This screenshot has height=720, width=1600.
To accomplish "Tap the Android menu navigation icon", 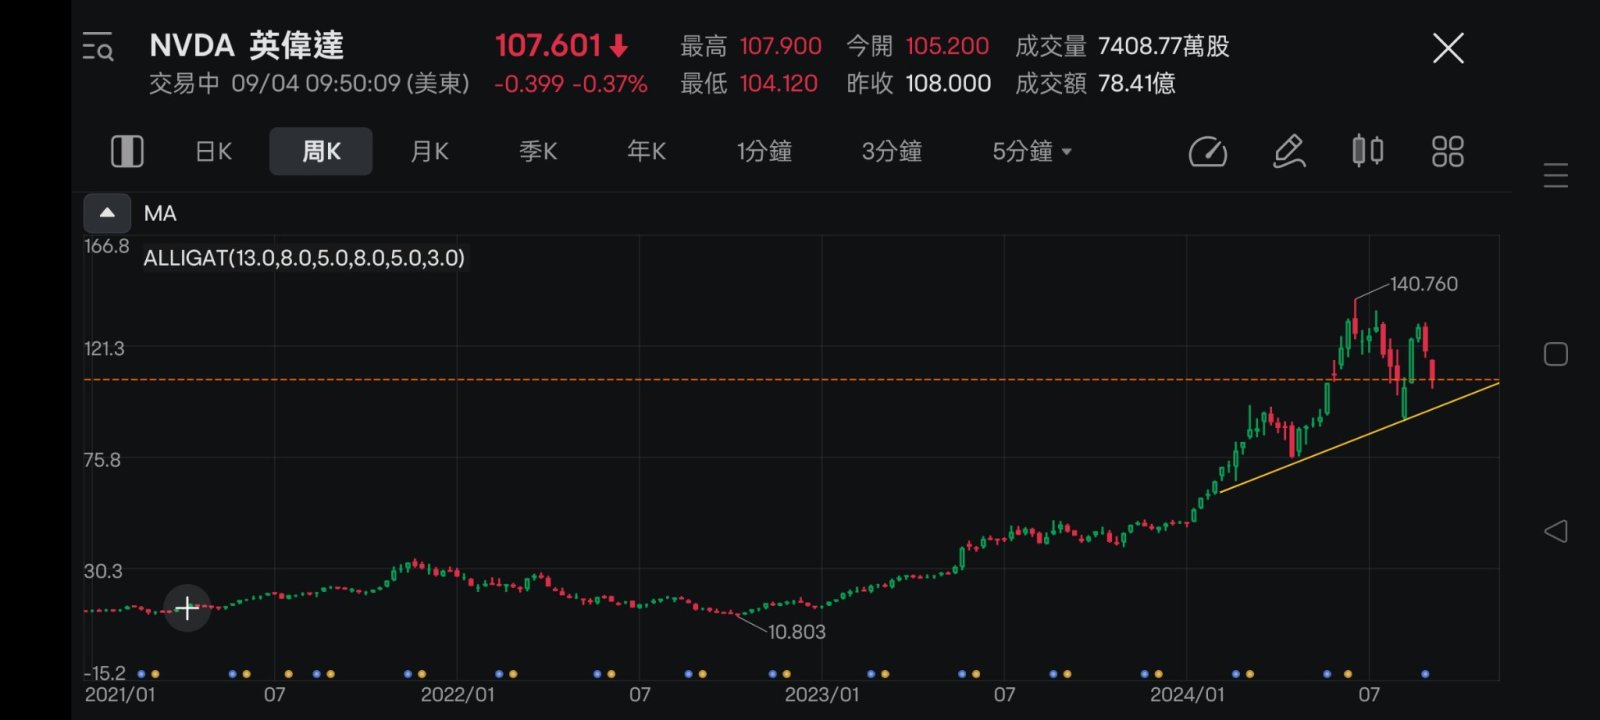I will (1556, 176).
